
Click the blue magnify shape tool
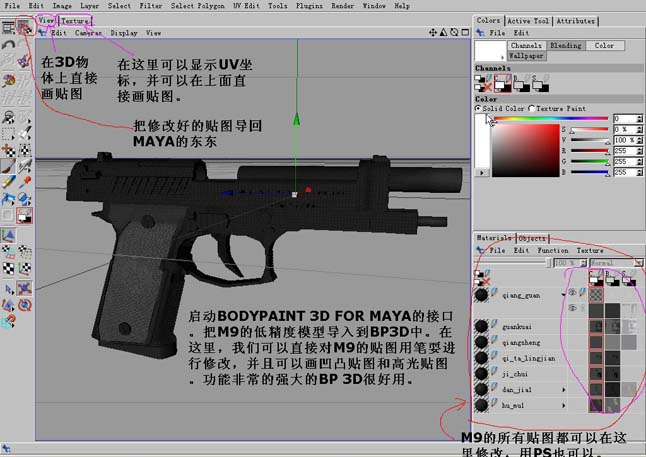click(x=25, y=199)
